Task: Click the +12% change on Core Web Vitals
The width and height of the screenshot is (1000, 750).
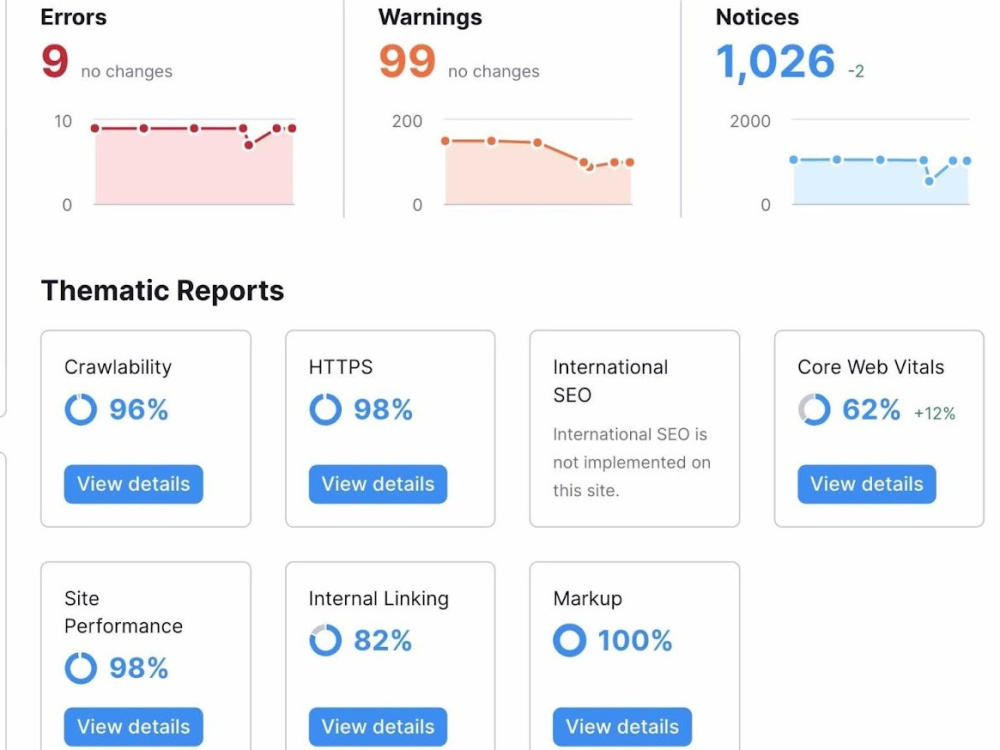Action: point(934,414)
